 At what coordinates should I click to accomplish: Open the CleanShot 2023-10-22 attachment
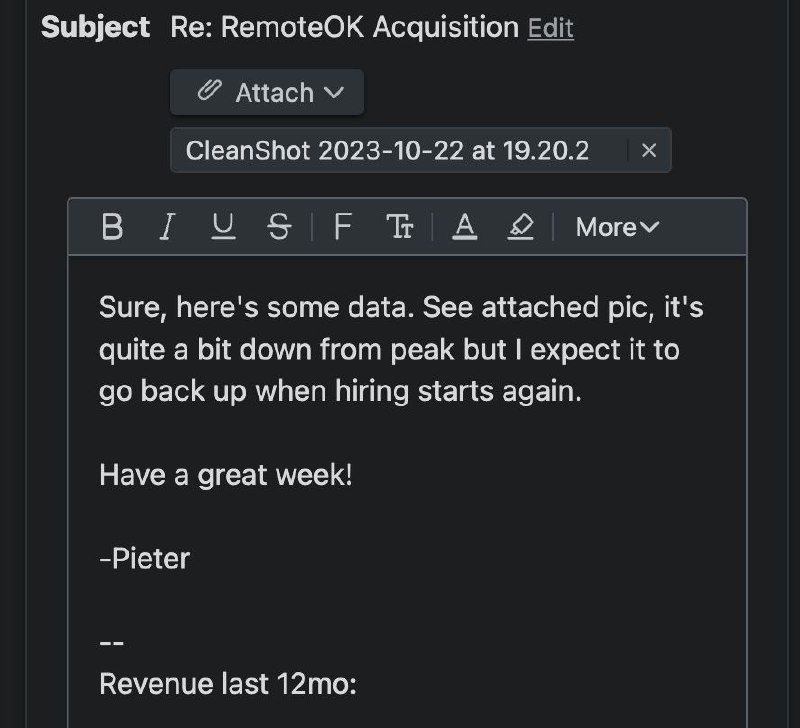click(x=387, y=150)
